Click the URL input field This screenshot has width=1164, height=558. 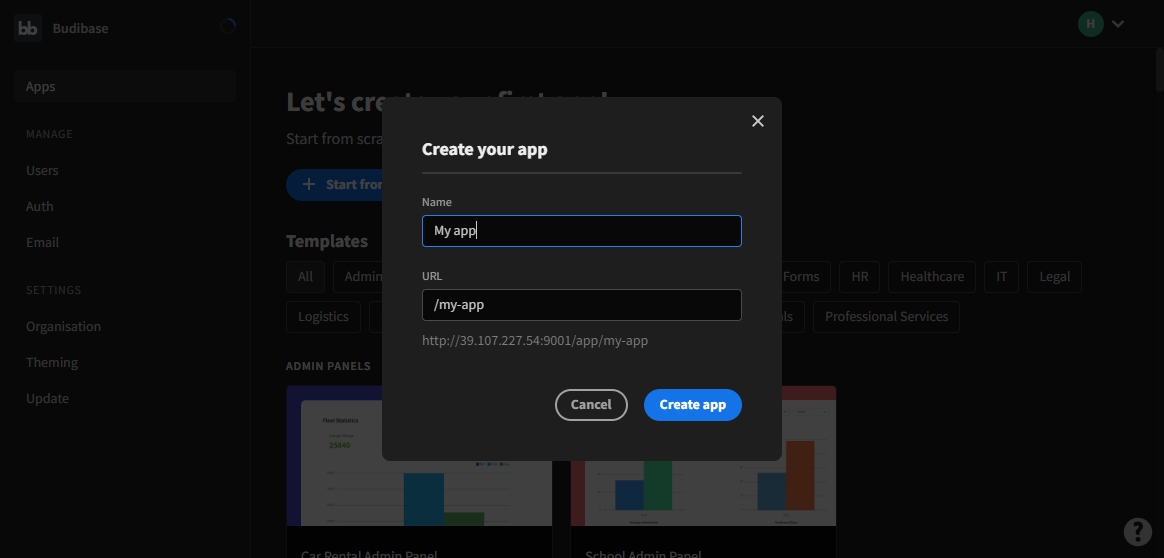[x=581, y=305]
